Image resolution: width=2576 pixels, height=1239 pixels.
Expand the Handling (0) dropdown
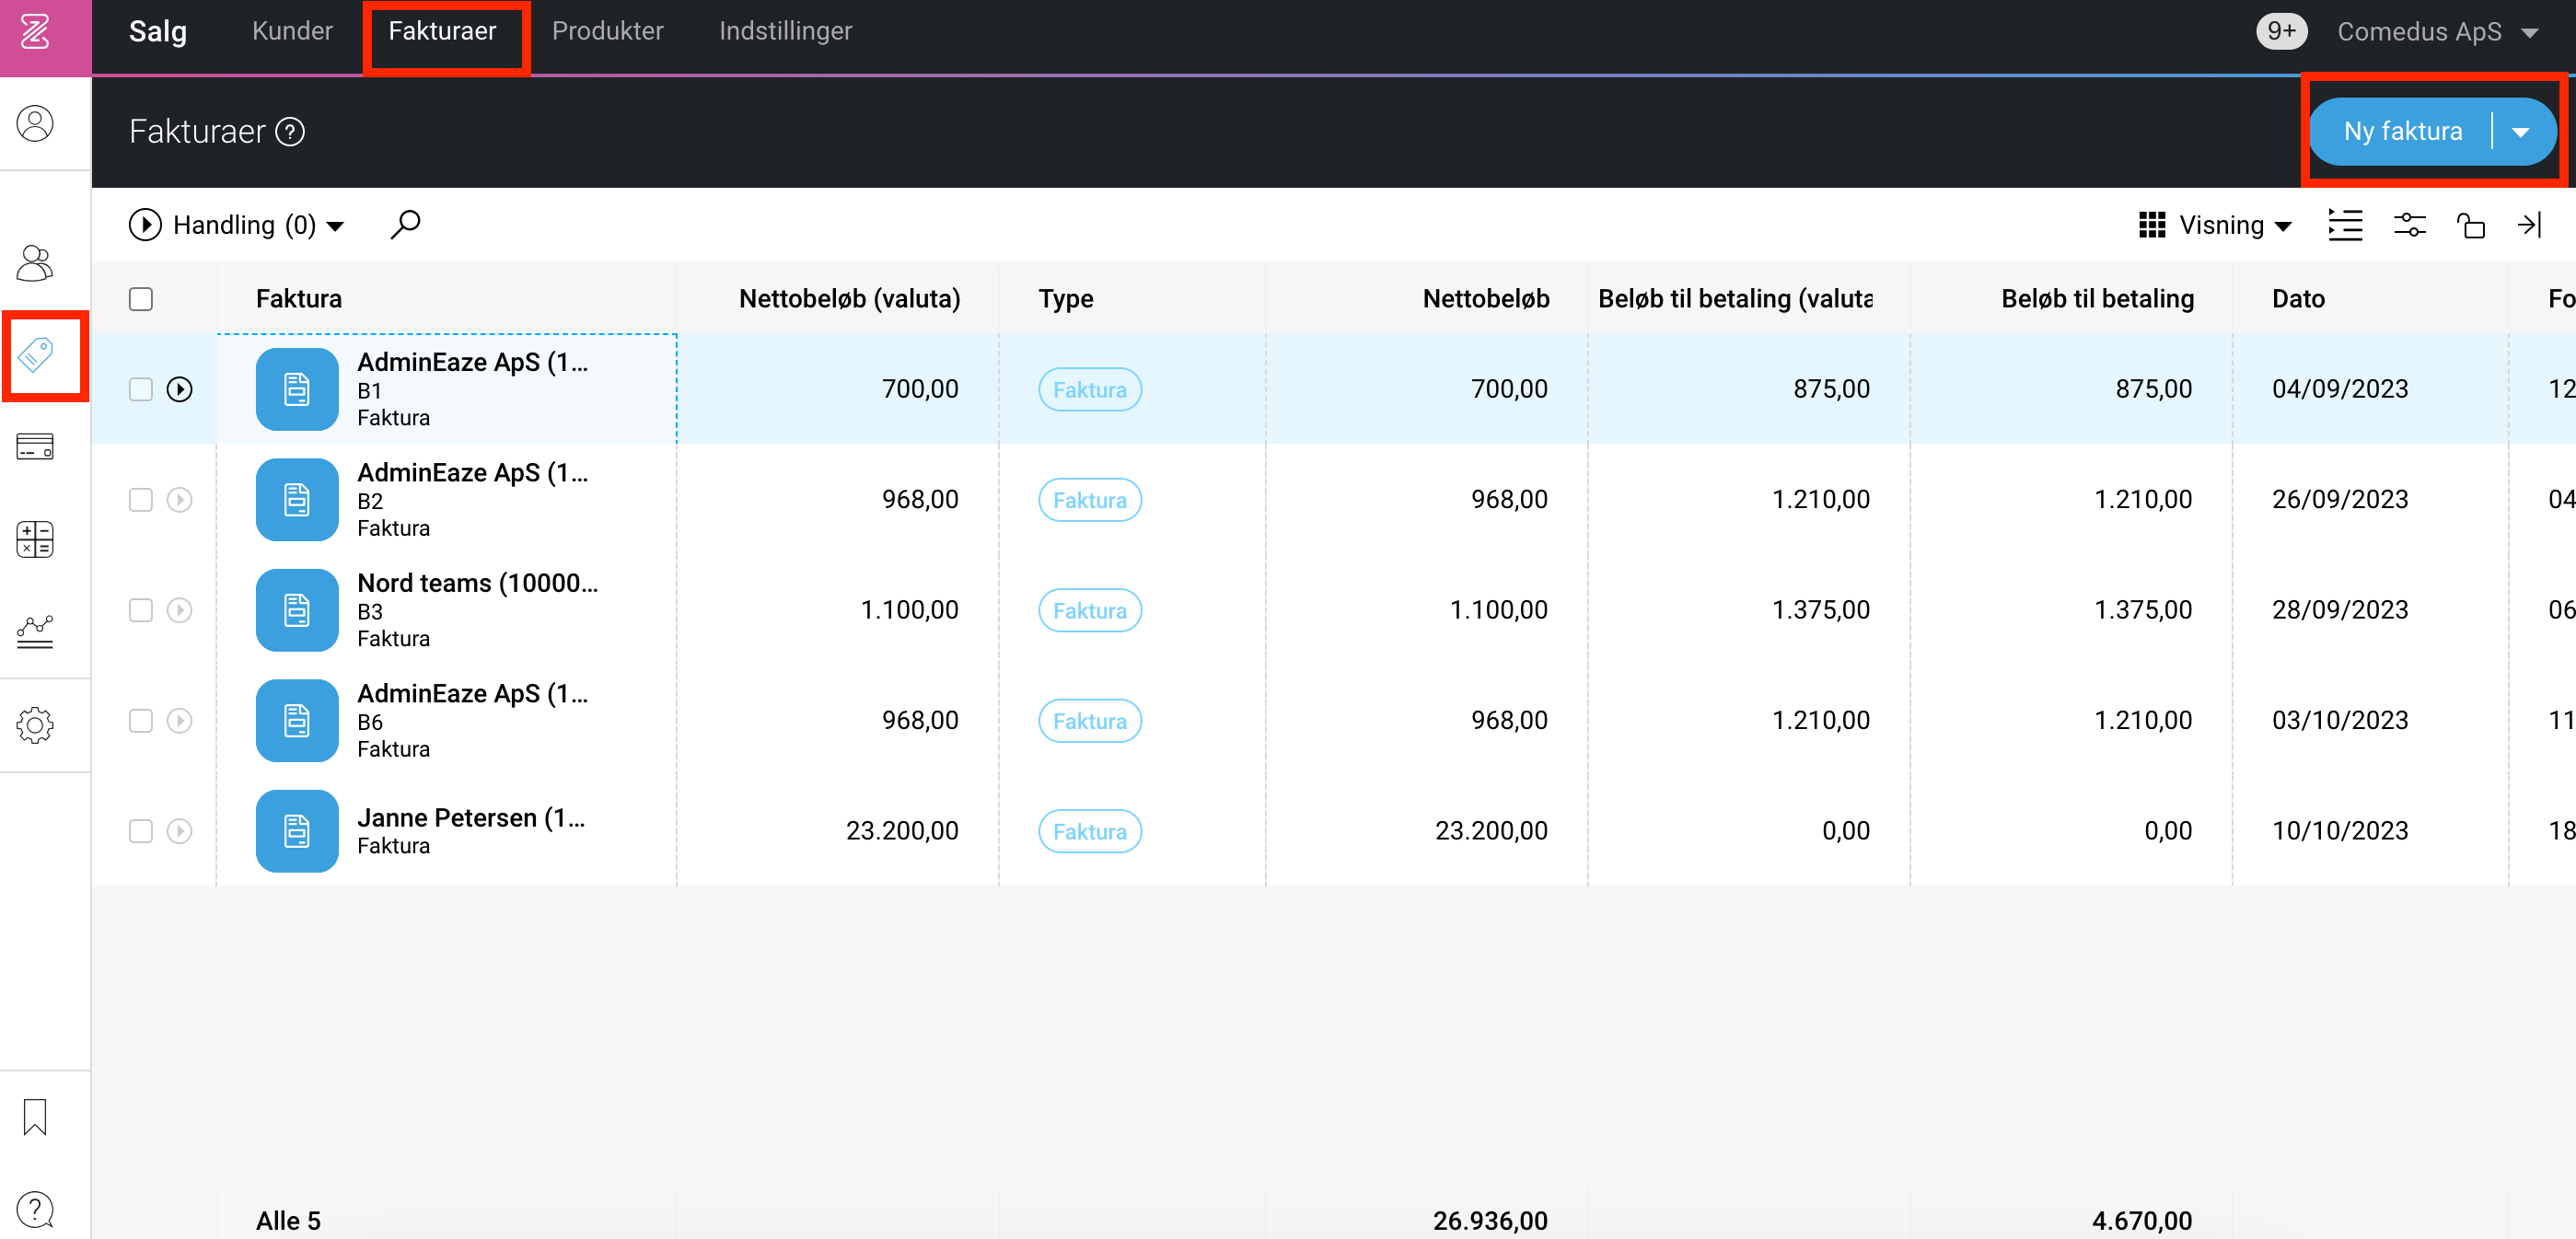[x=237, y=225]
